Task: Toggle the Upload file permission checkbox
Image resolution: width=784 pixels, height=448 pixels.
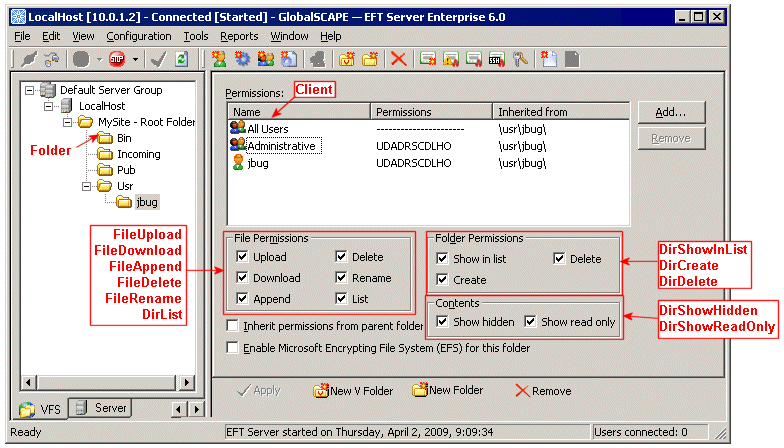Action: (242, 257)
